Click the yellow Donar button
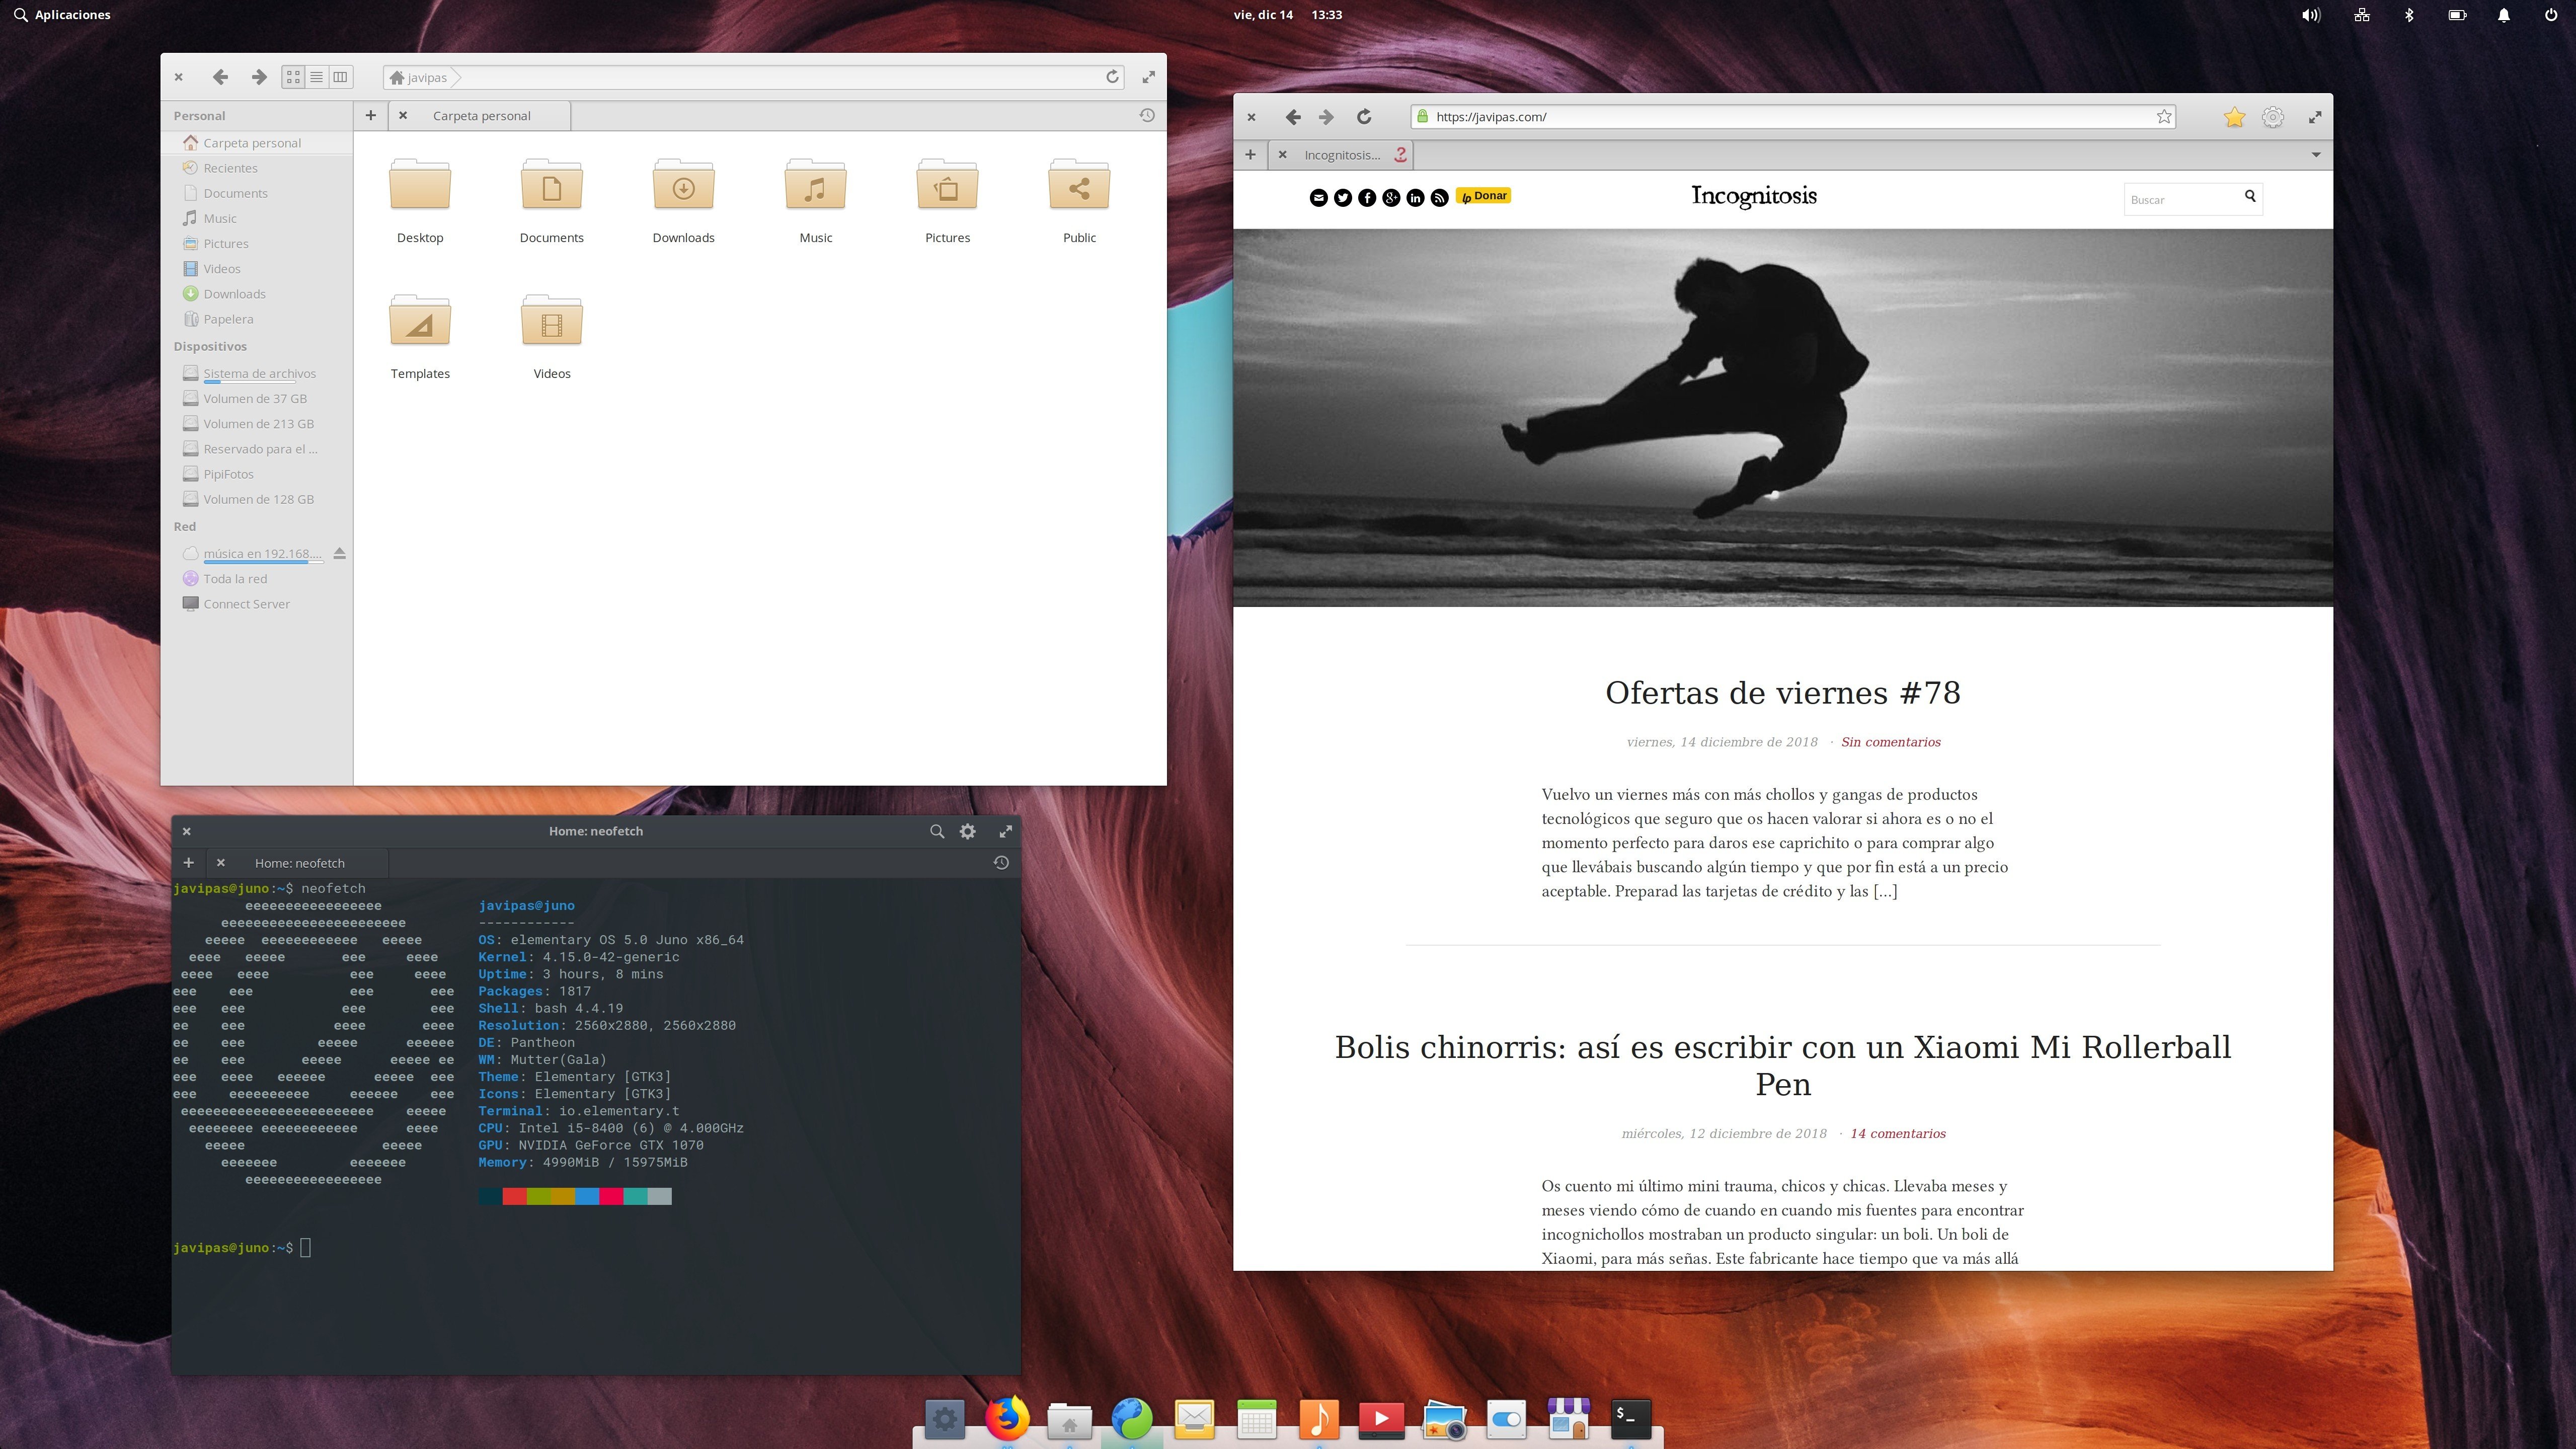This screenshot has height=1449, width=2576. (1483, 196)
